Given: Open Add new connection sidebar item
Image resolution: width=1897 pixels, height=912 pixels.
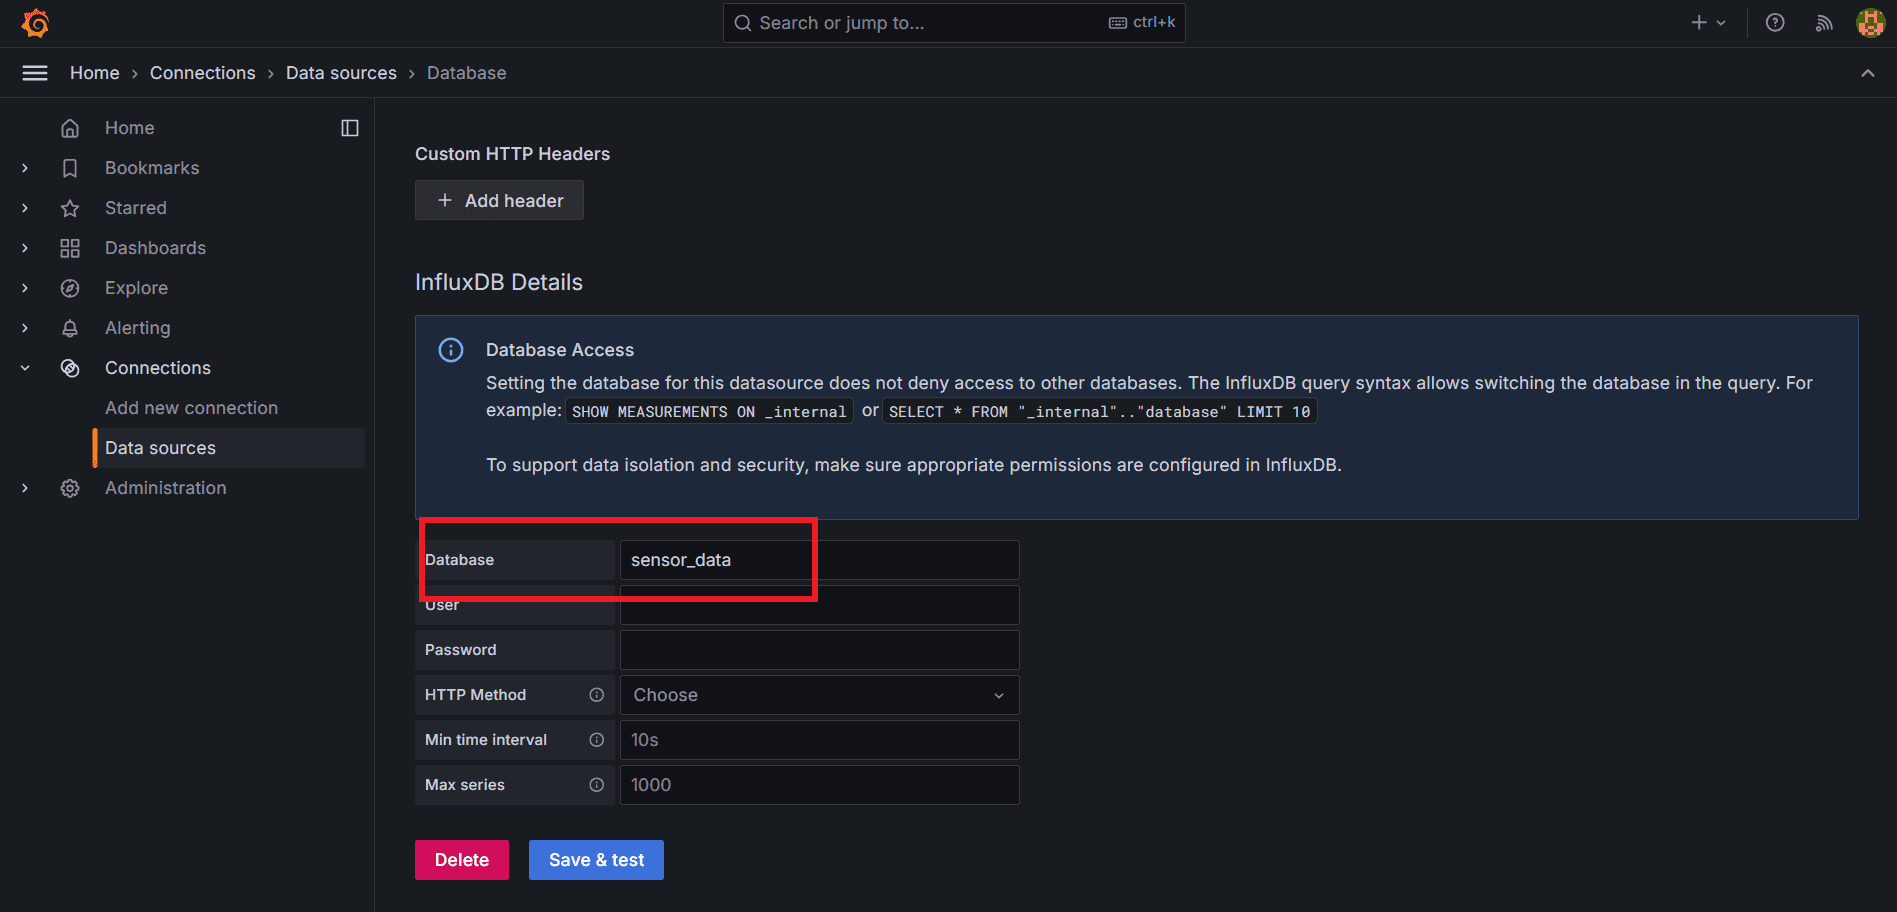Looking at the screenshot, I should 191,408.
